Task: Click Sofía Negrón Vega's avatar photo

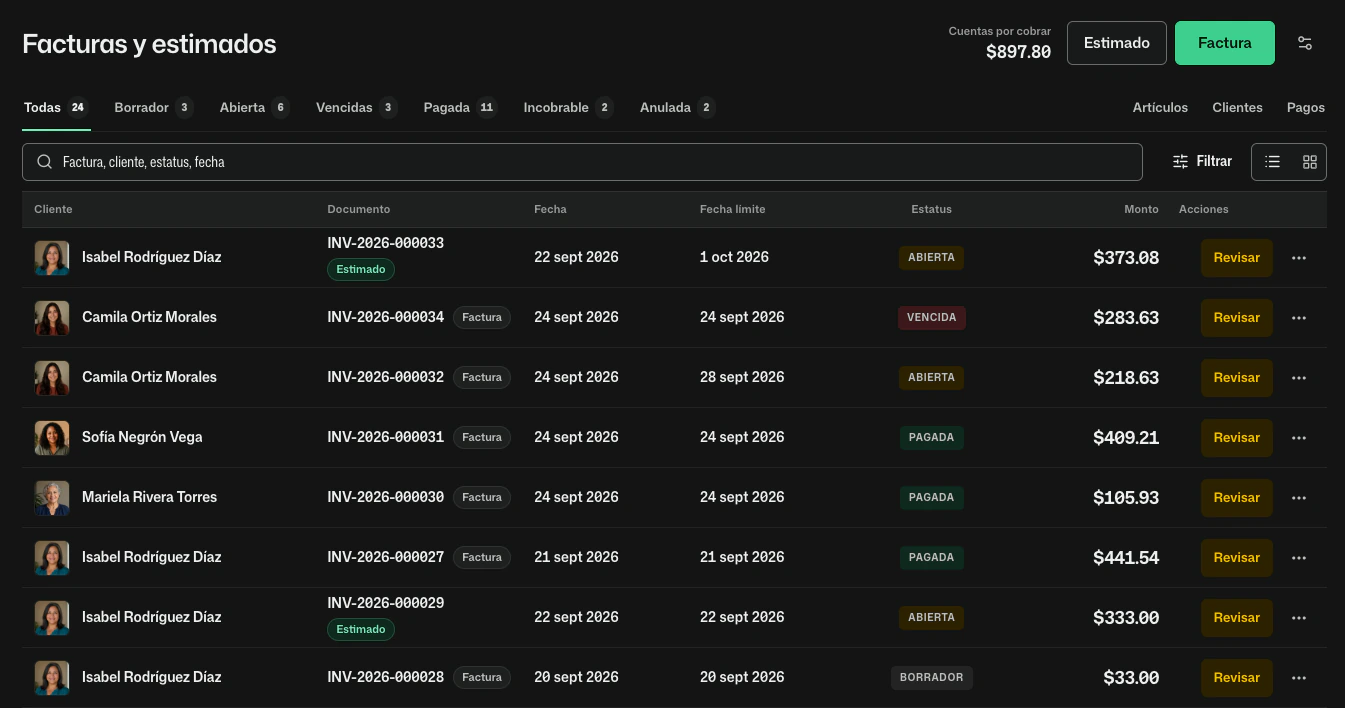Action: pyautogui.click(x=52, y=438)
